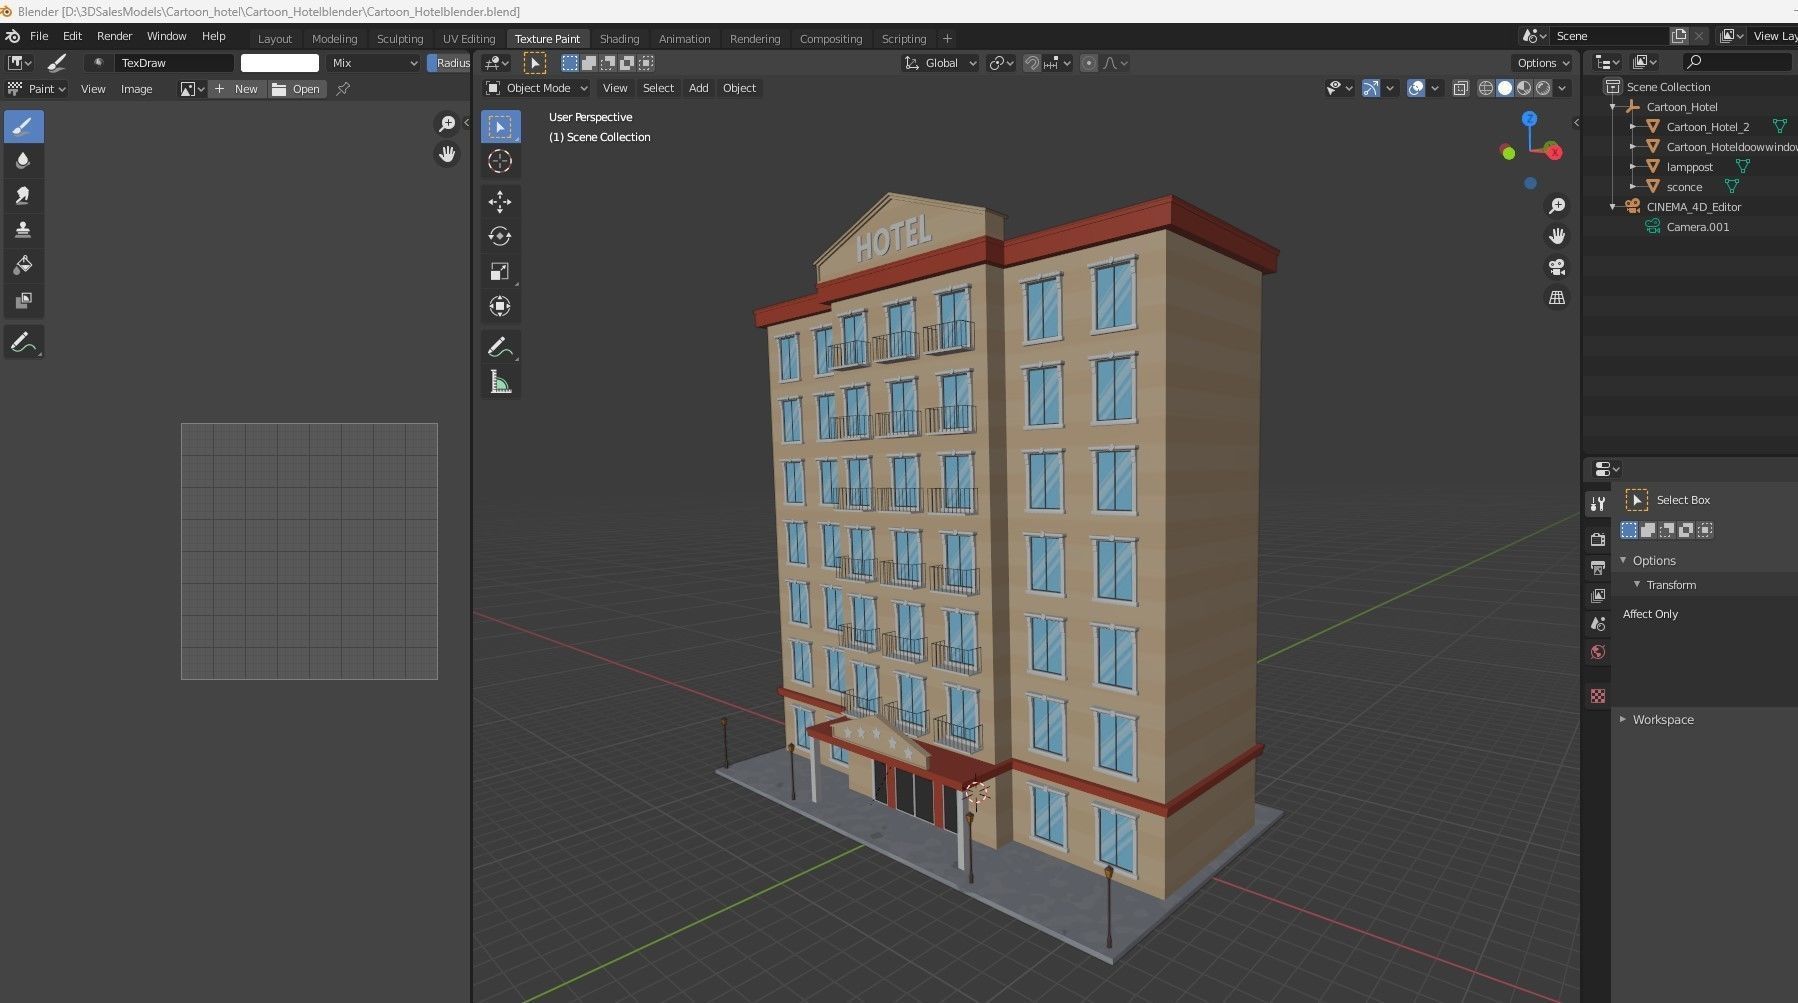Open the Output properties tab
Viewport: 1798px width, 1003px height.
click(1598, 568)
